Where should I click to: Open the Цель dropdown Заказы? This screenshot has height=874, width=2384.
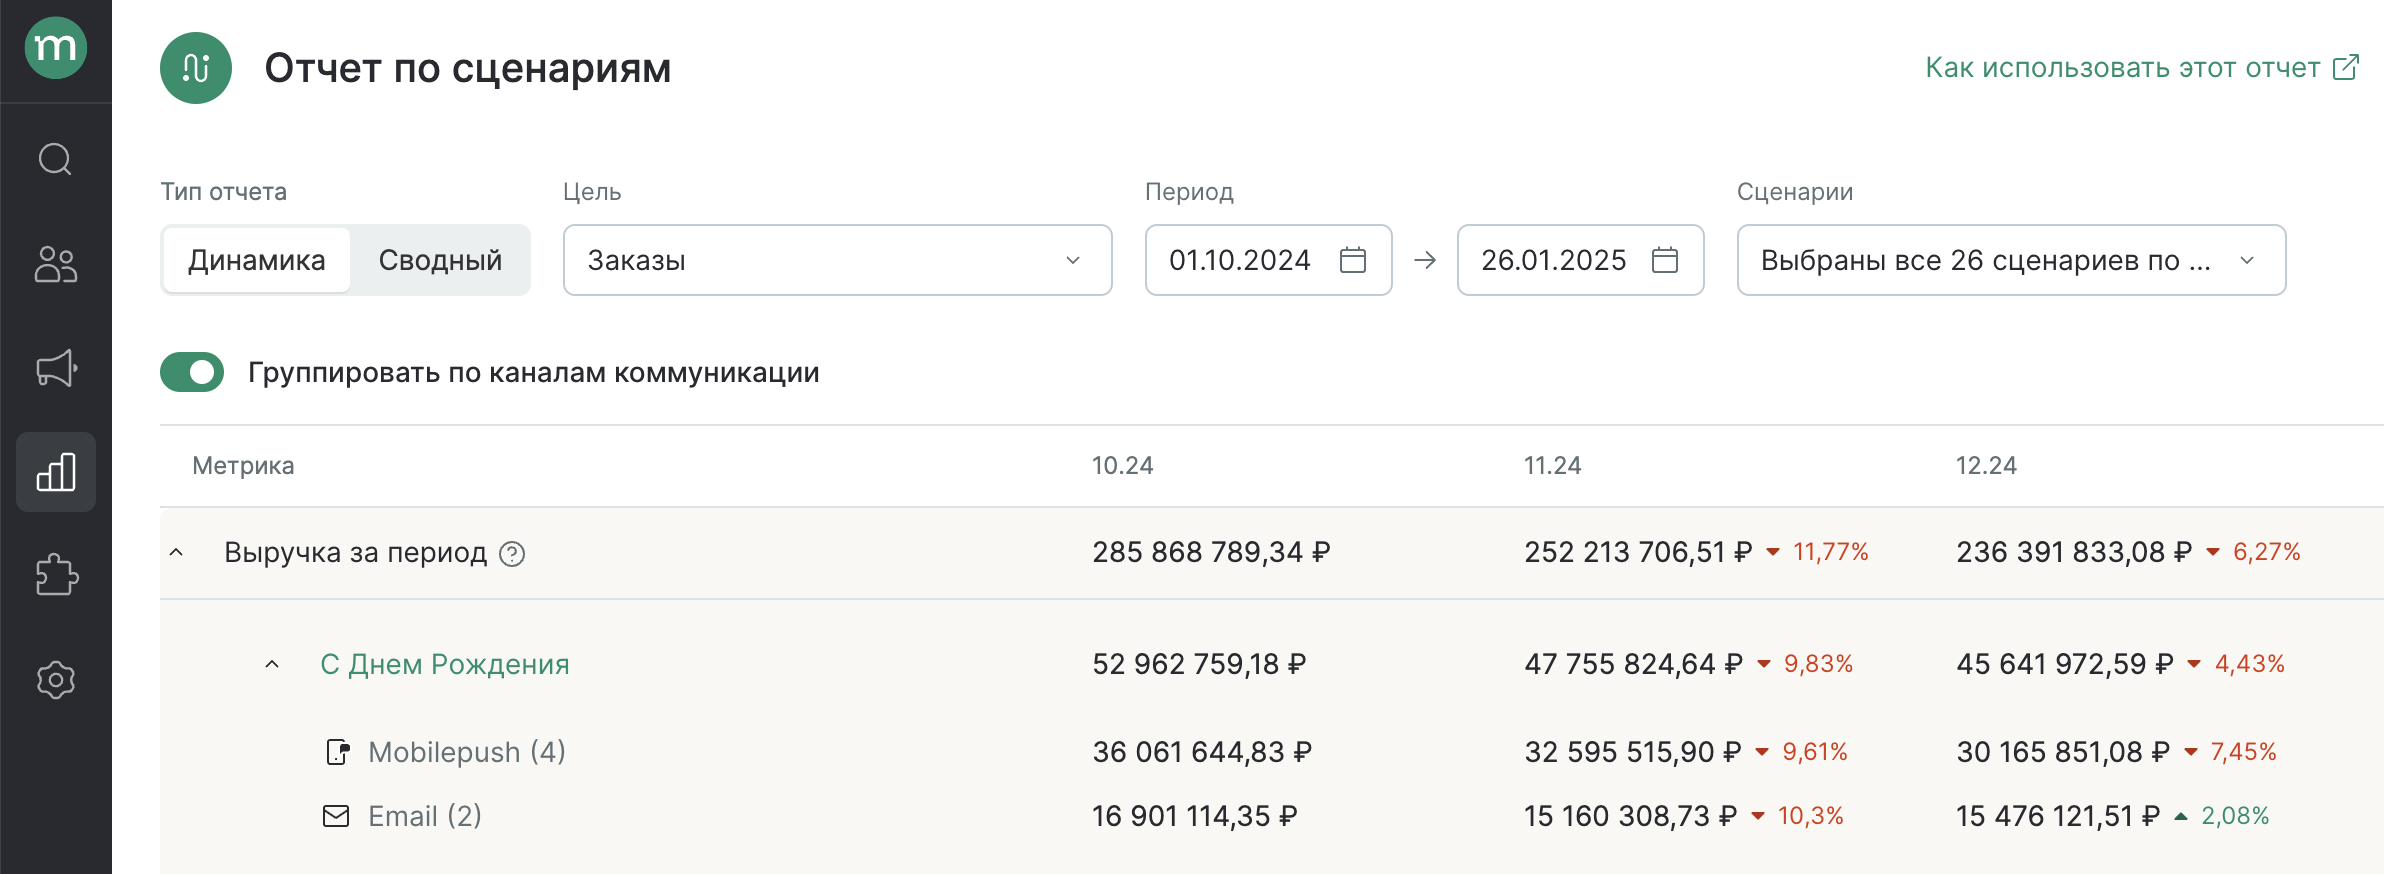838,260
